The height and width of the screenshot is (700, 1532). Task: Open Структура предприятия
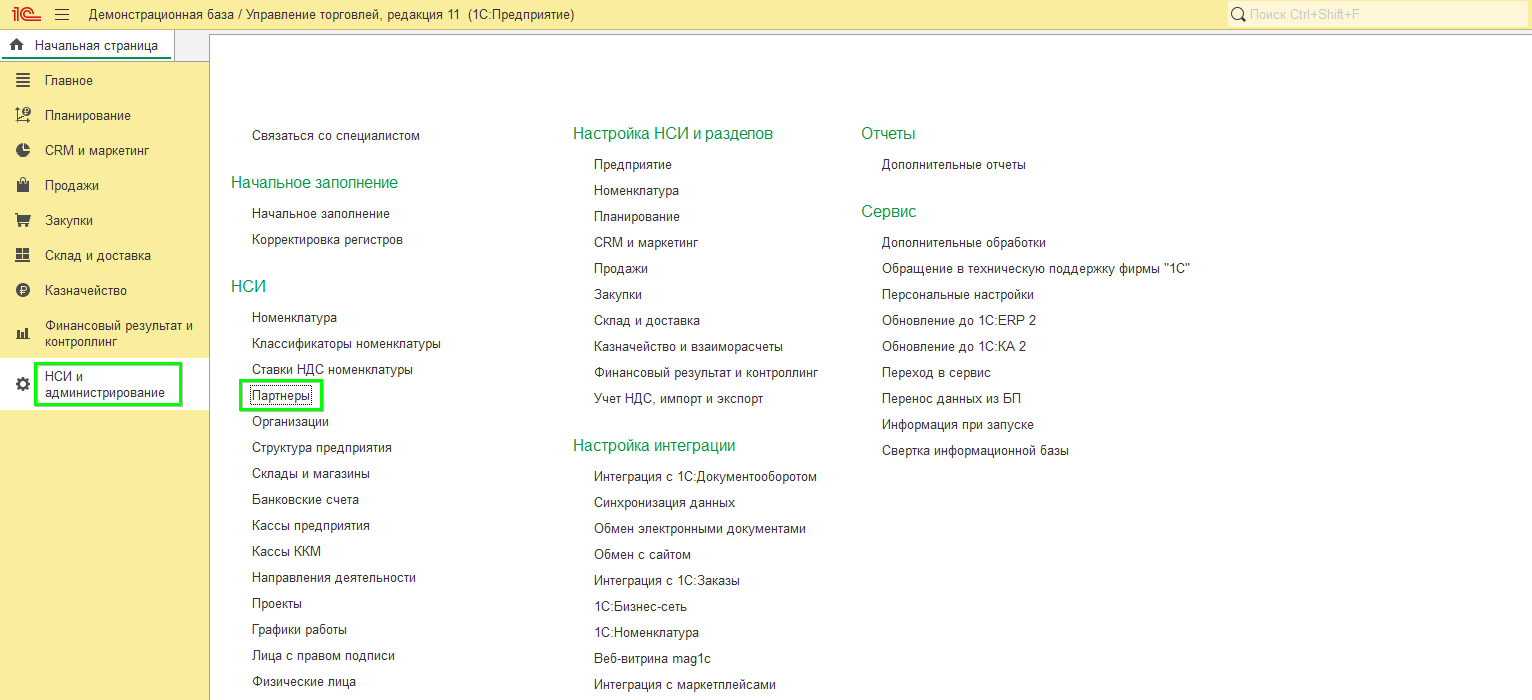coord(322,447)
